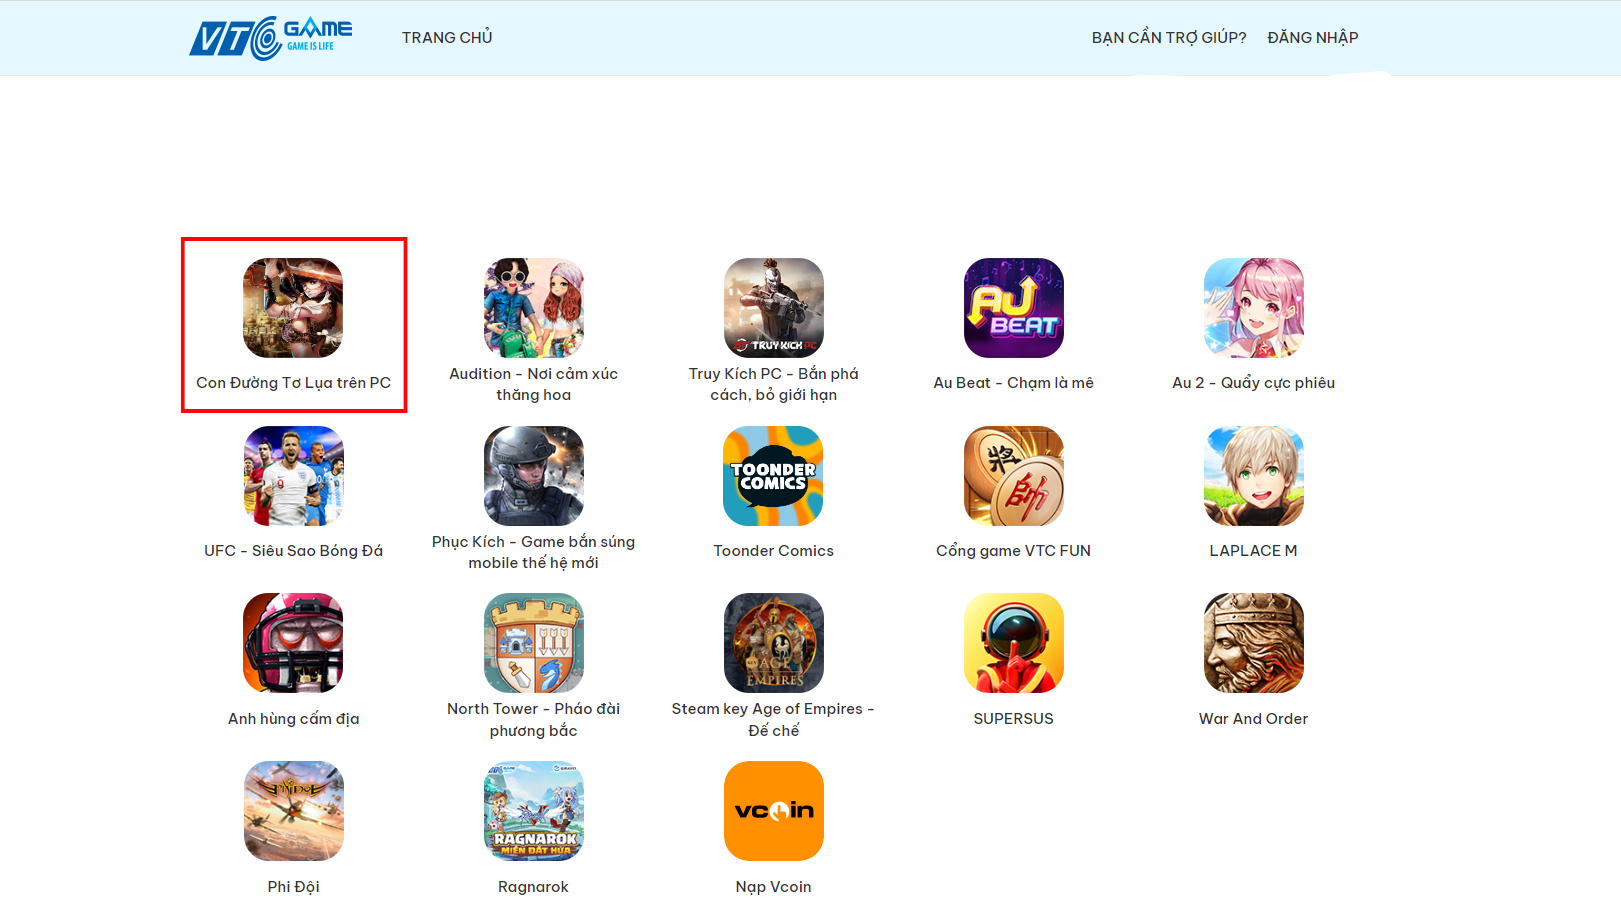1621x921 pixels.
Task: Click 'Steam key Age of Empires - Đế chế'
Action: [773, 720]
